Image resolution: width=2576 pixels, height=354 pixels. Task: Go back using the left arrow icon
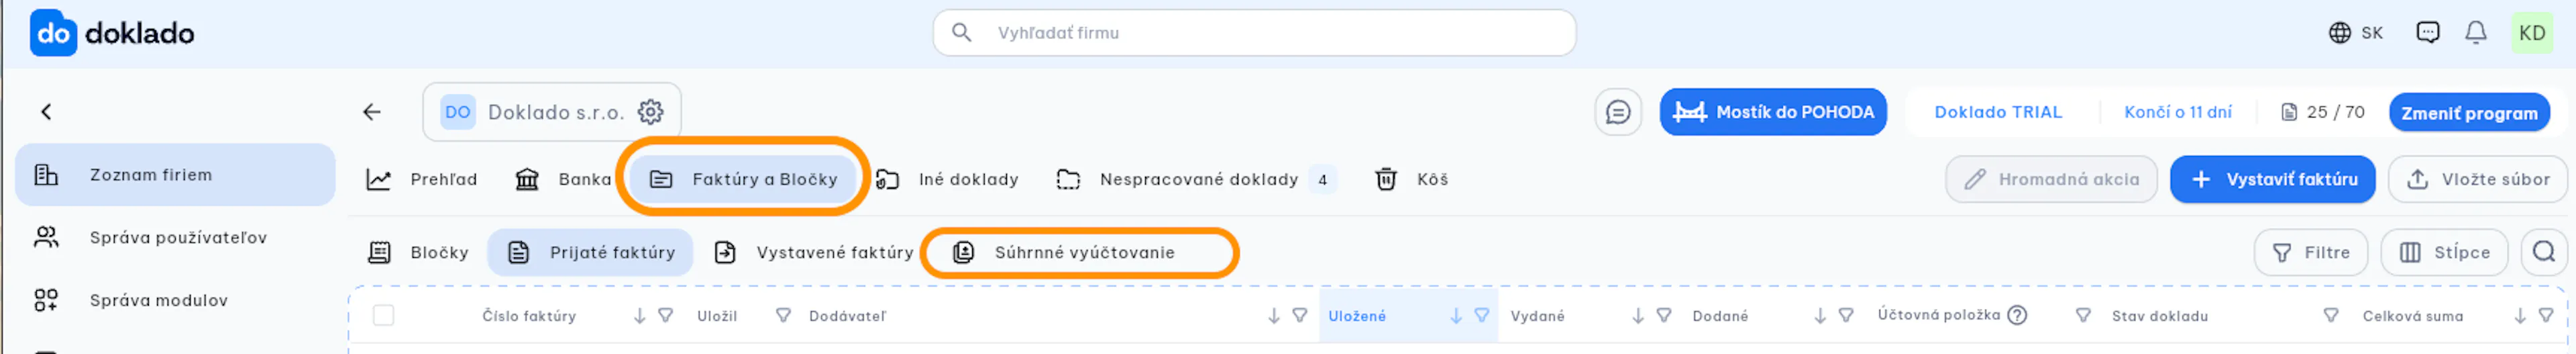pyautogui.click(x=372, y=112)
